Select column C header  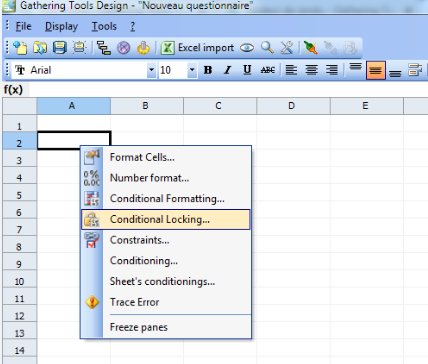pos(220,106)
